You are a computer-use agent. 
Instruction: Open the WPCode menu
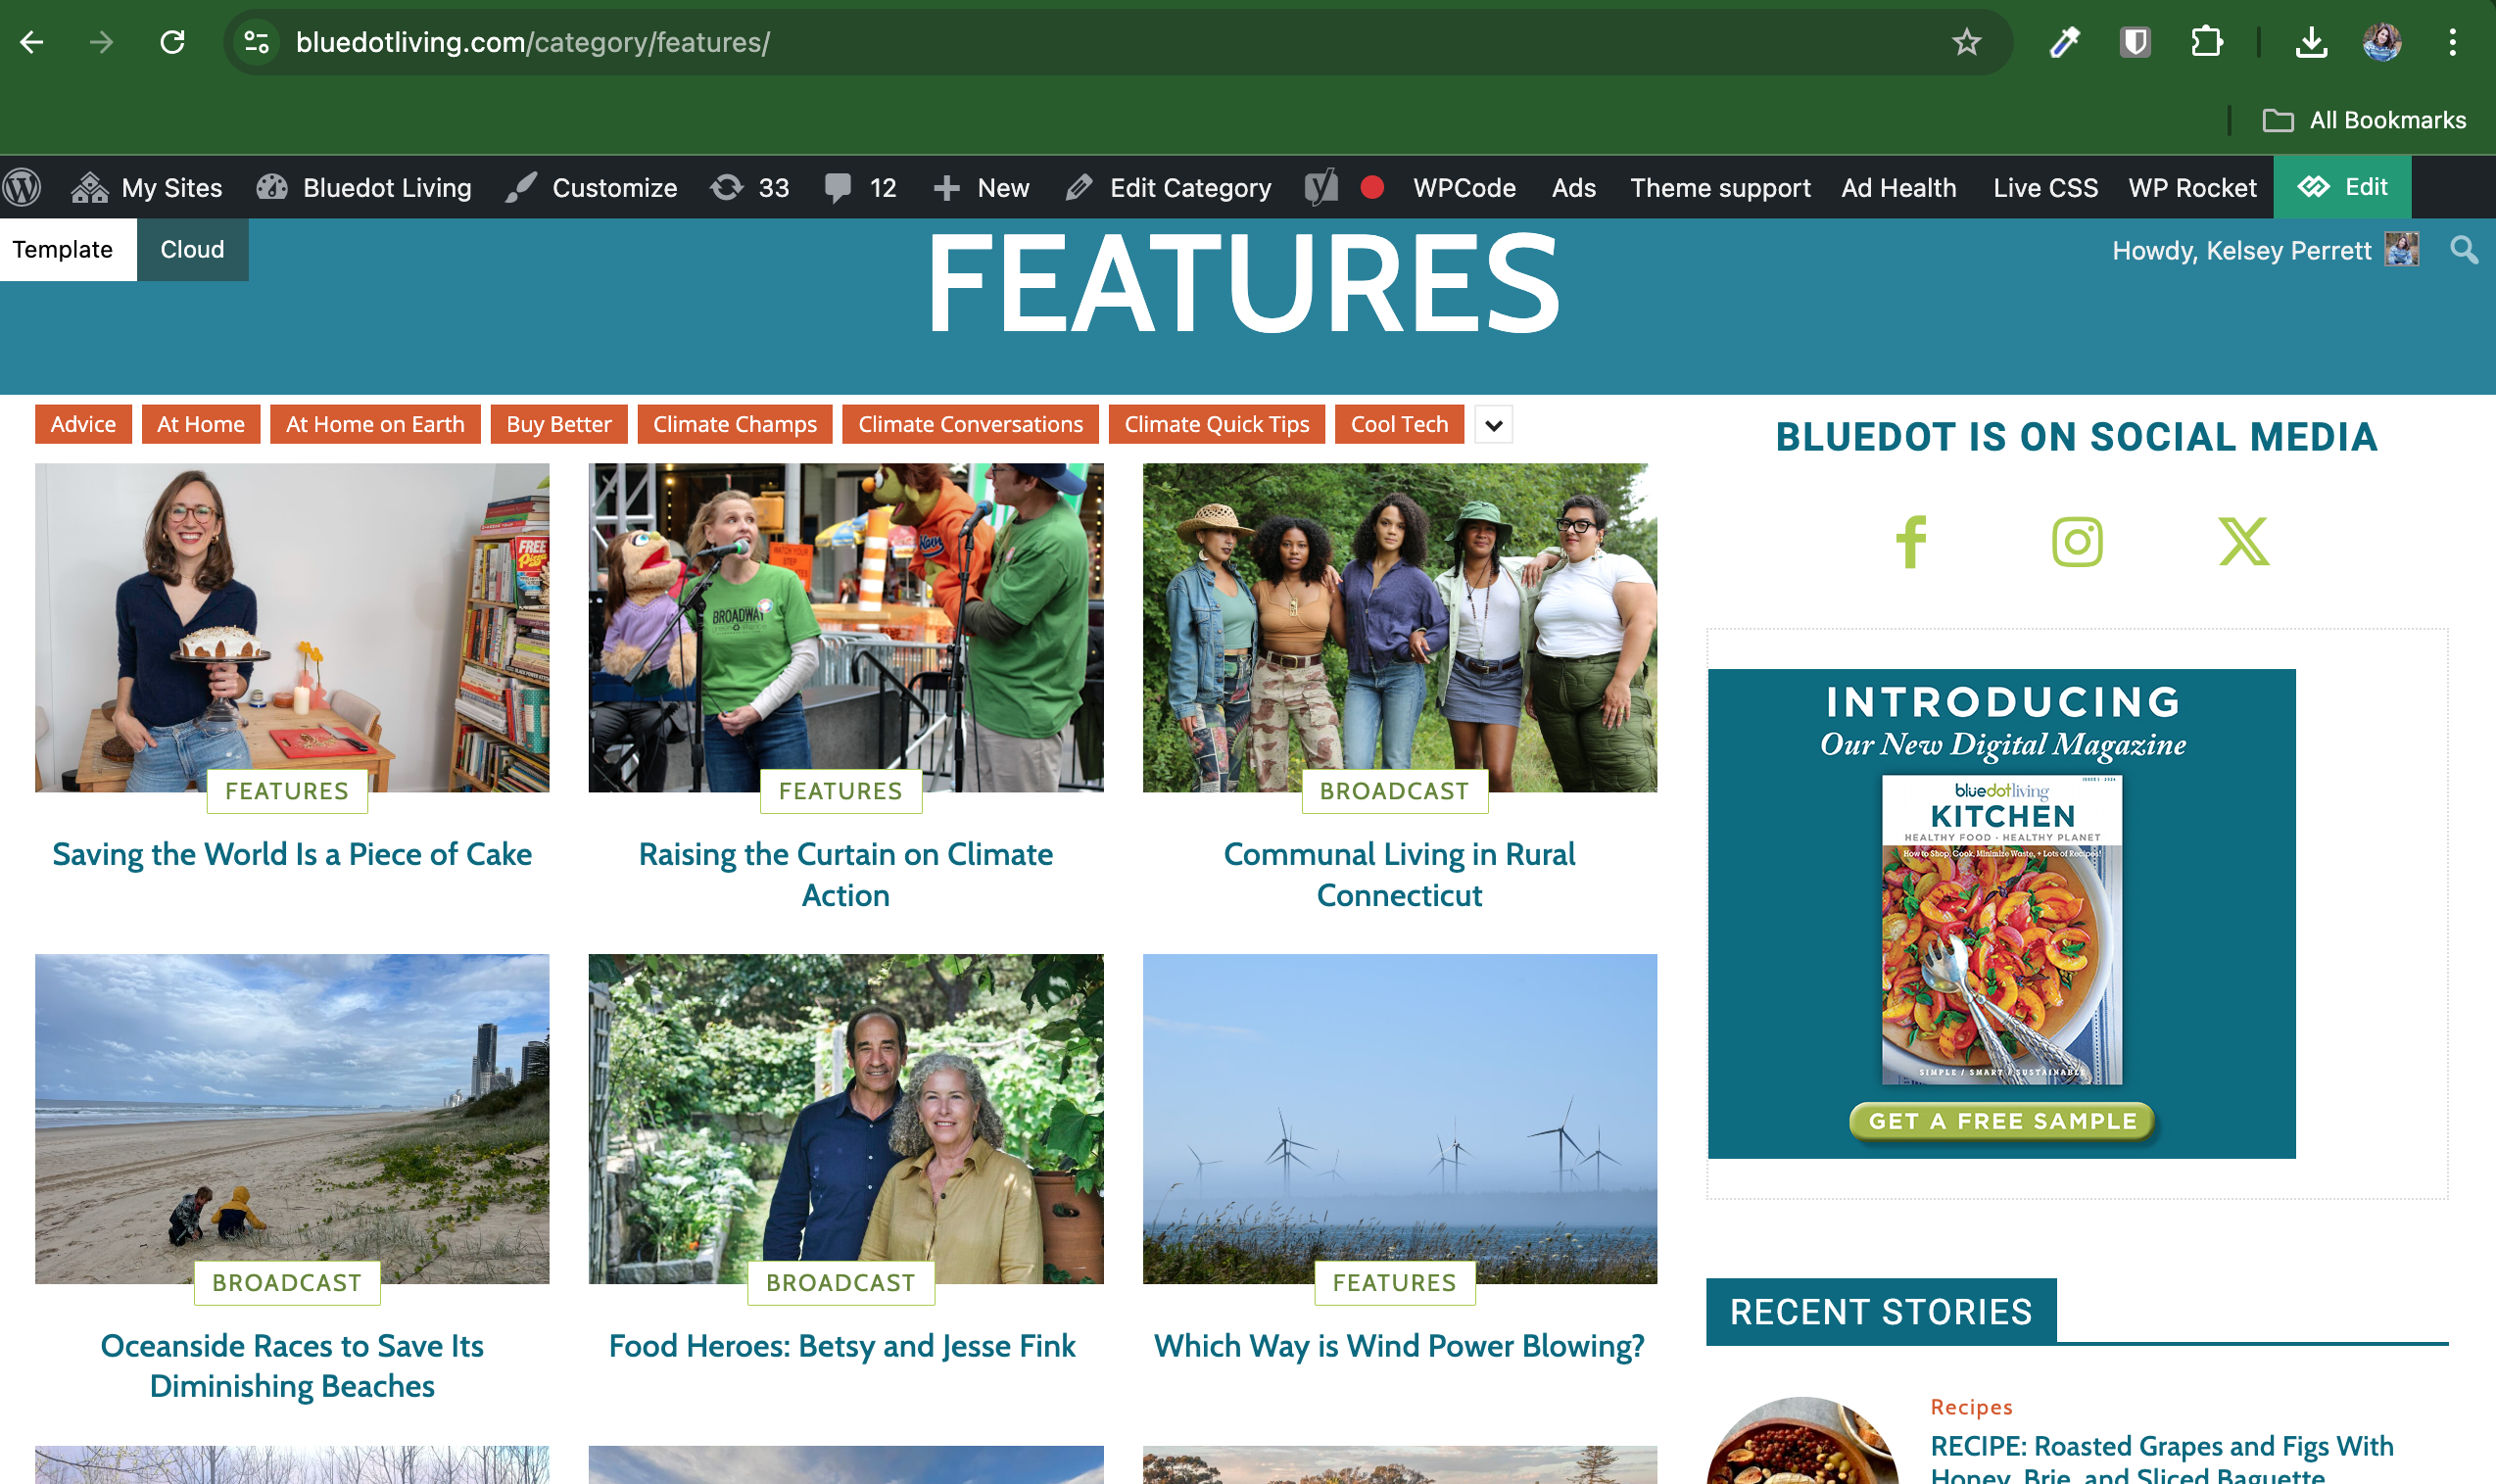point(1464,187)
